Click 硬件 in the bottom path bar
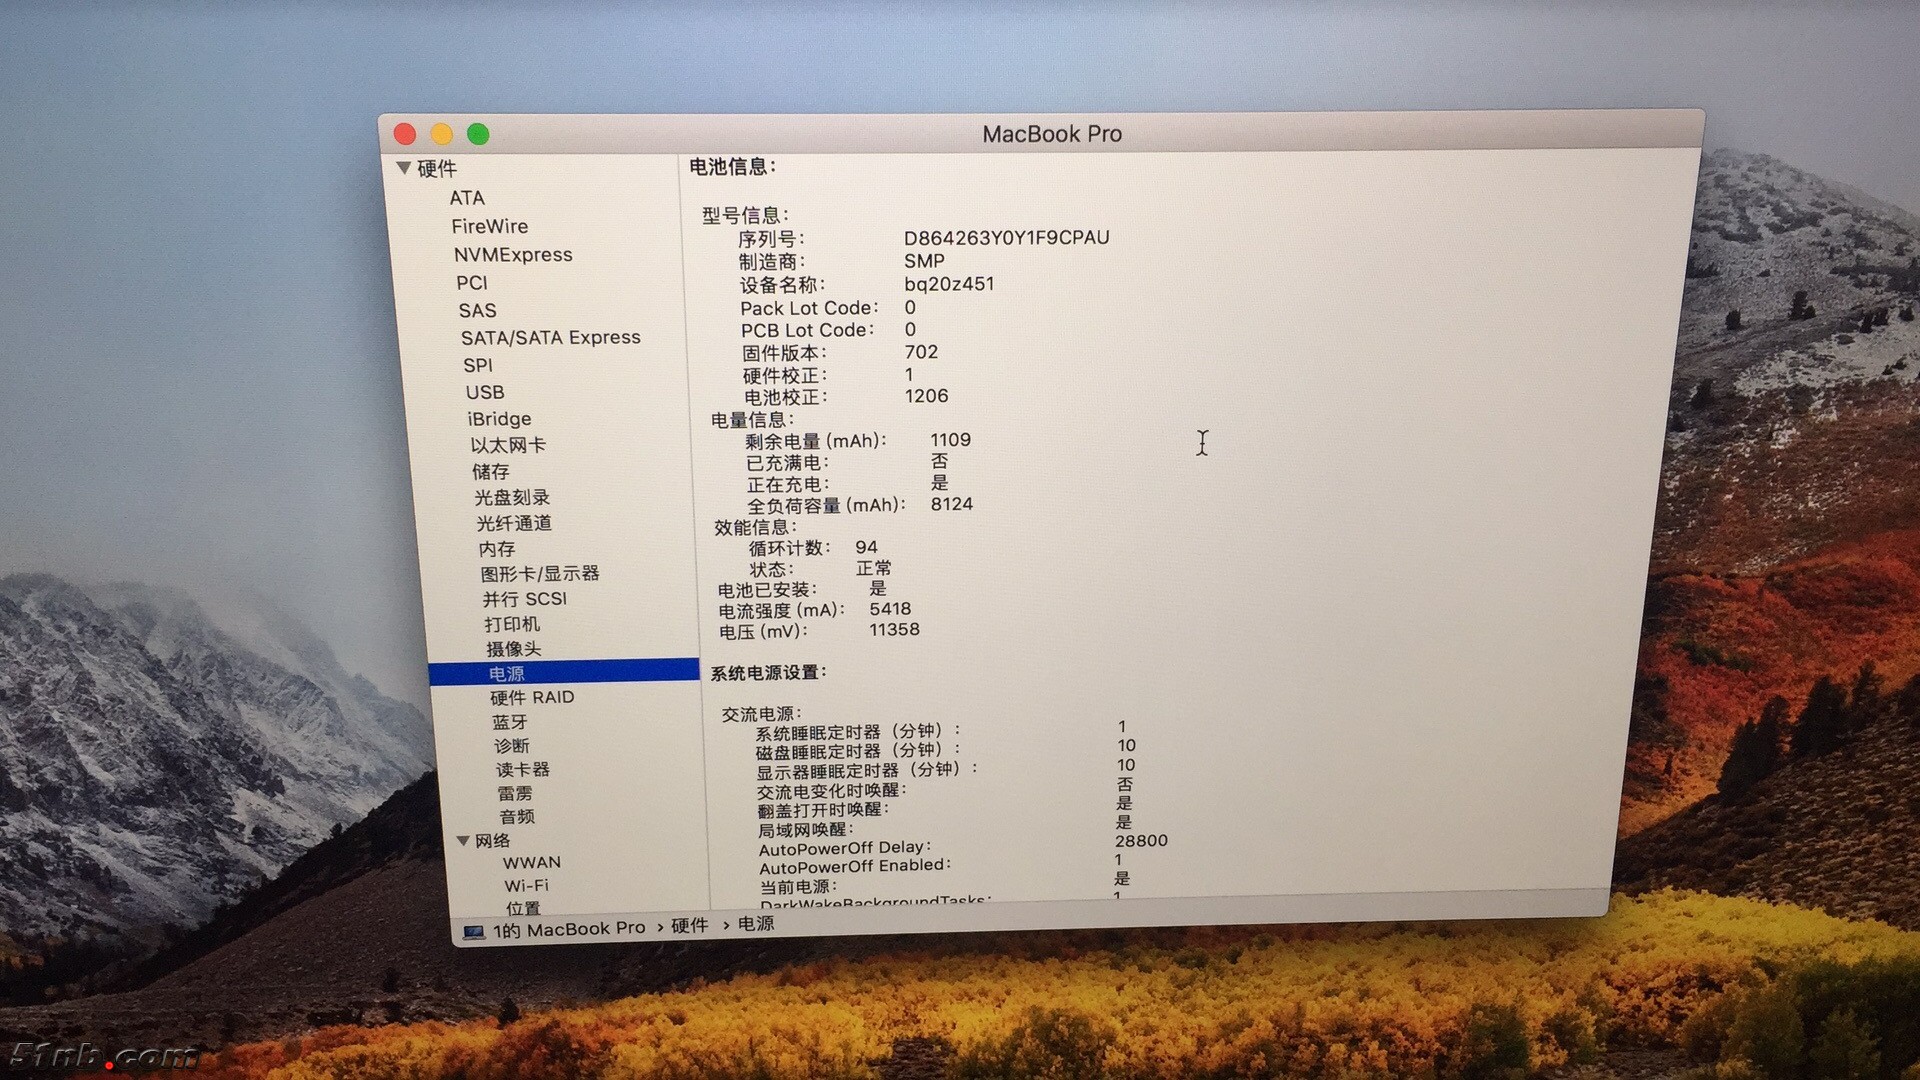The height and width of the screenshot is (1080, 1920). (x=689, y=926)
